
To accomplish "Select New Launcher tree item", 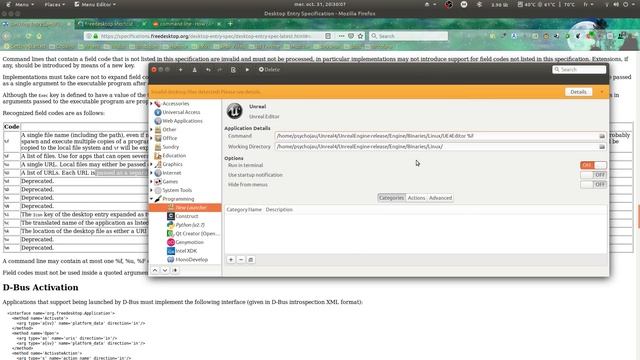I will pyautogui.click(x=185, y=208).
